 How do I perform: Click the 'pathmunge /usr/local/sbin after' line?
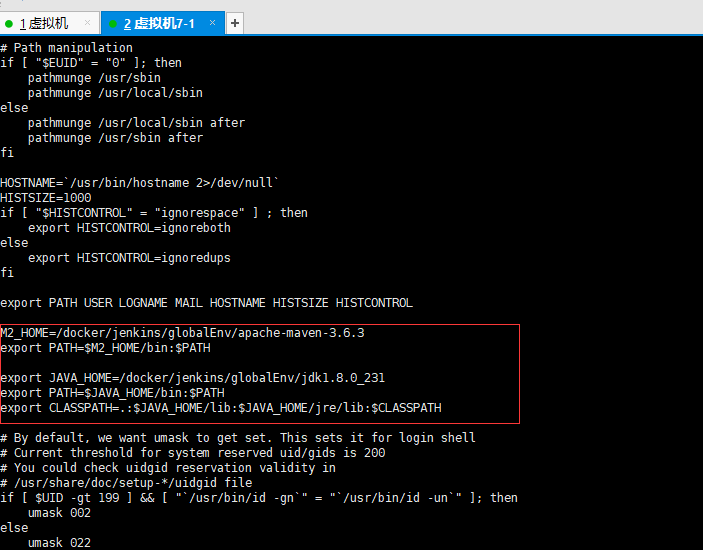[x=136, y=122]
